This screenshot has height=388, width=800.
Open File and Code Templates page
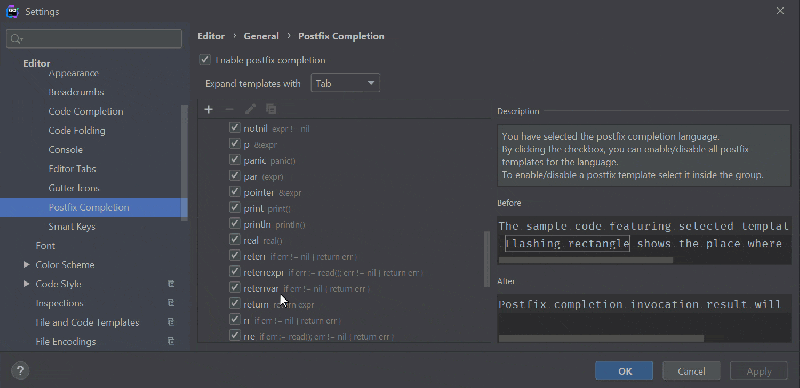tap(87, 323)
